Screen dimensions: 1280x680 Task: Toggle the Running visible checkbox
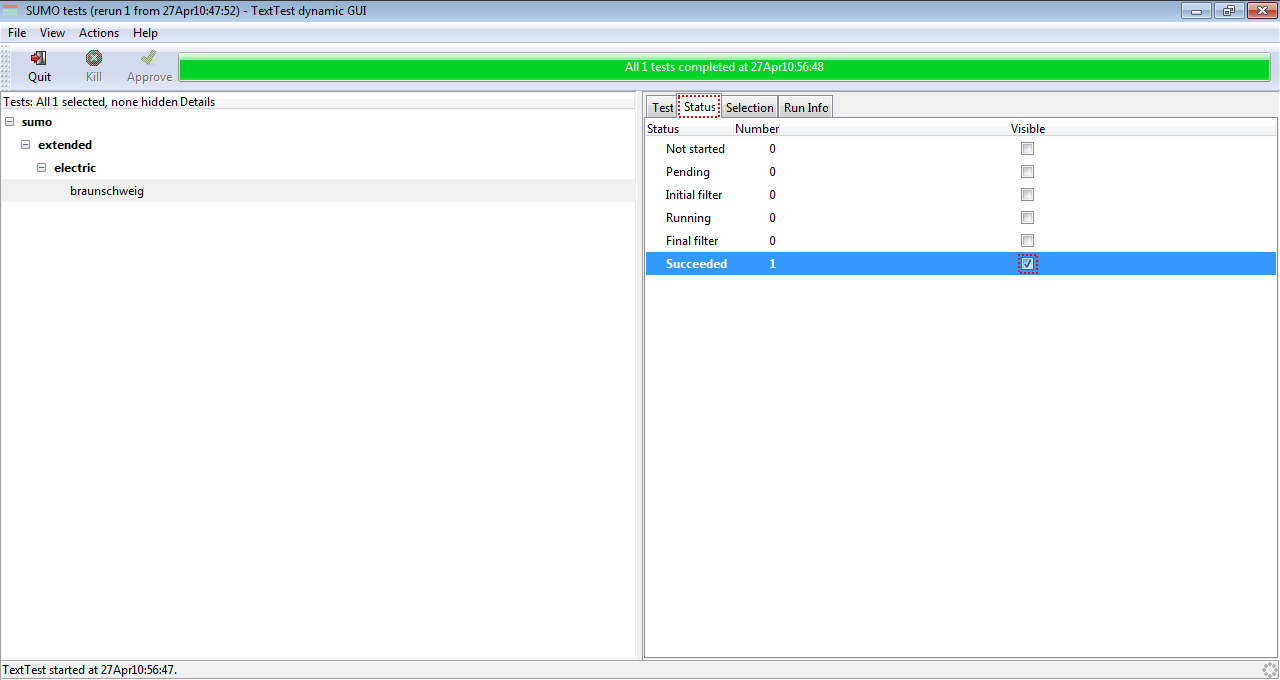[x=1027, y=218]
